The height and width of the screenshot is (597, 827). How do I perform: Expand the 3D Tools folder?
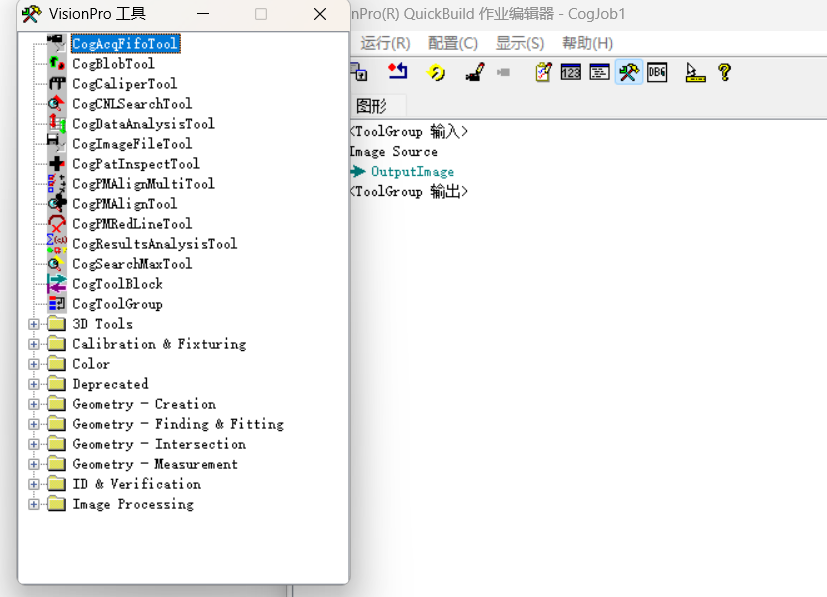[x=34, y=324]
